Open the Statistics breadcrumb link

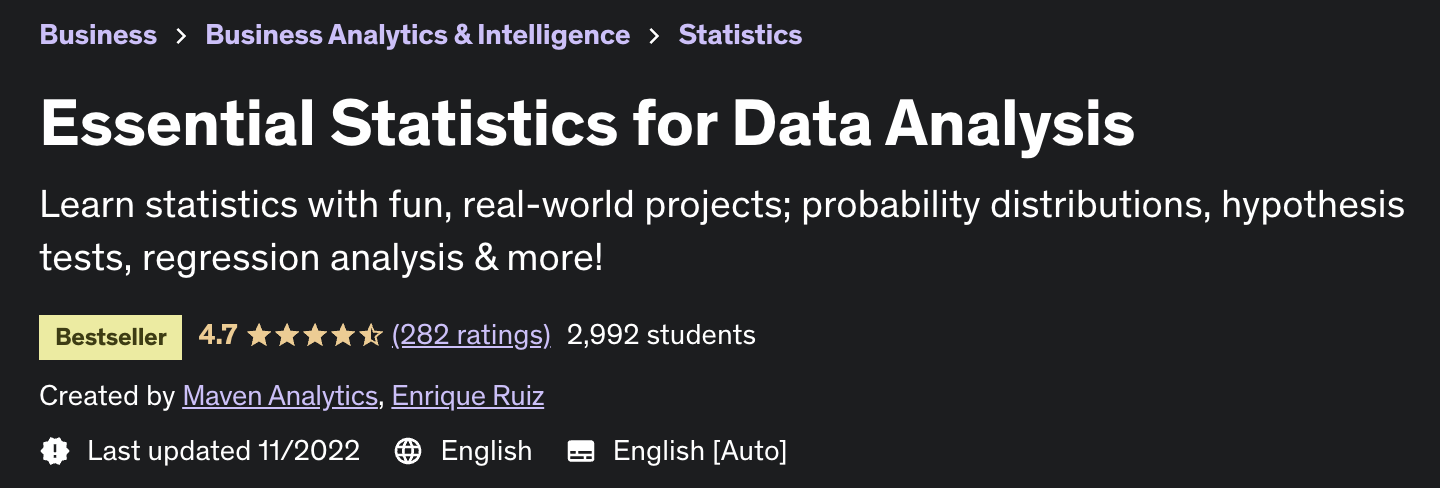point(740,35)
